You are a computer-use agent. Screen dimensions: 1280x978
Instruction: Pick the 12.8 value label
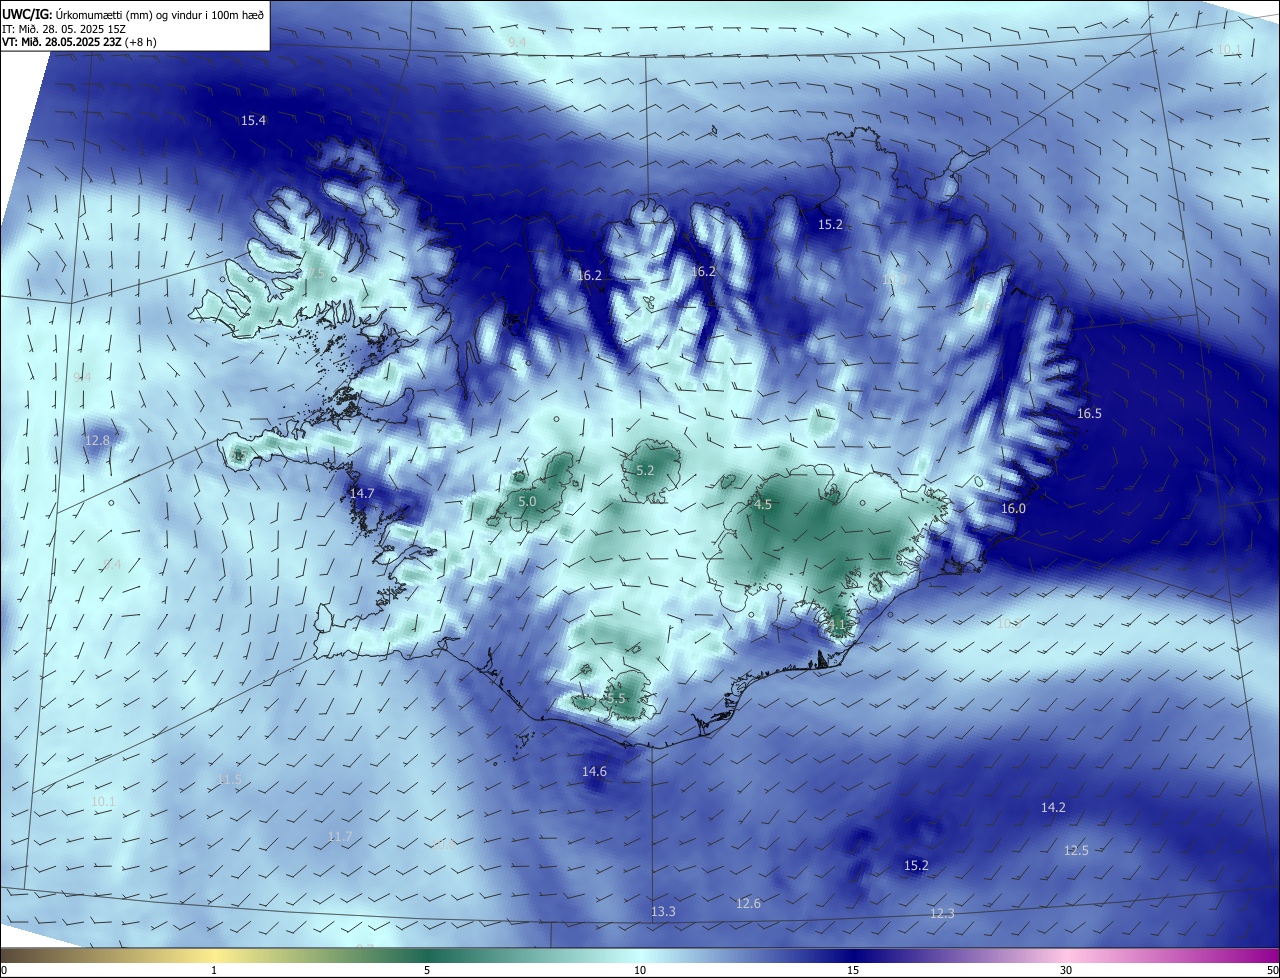[x=97, y=440]
